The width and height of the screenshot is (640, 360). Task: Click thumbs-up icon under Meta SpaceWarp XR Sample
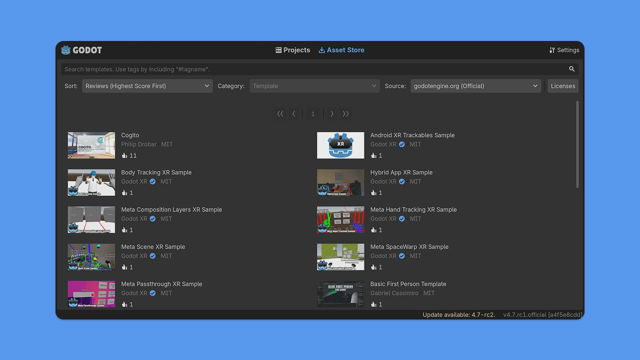[x=373, y=267]
